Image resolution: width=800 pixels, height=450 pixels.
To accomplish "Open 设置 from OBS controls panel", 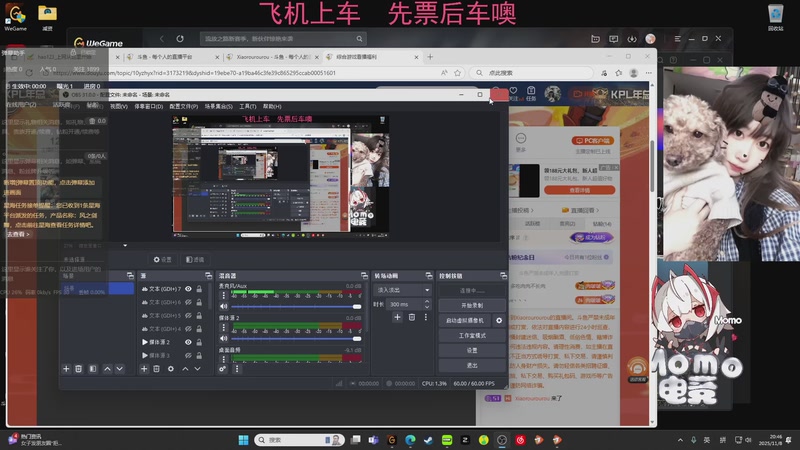I will click(x=472, y=351).
